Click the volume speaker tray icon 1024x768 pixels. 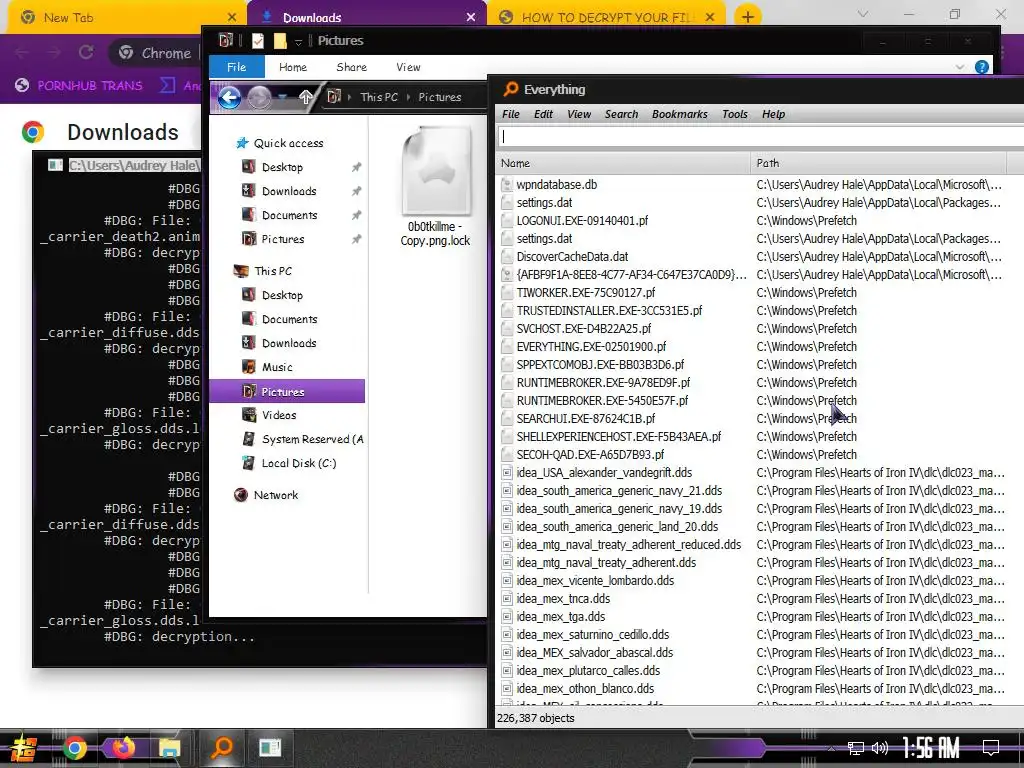coord(879,748)
